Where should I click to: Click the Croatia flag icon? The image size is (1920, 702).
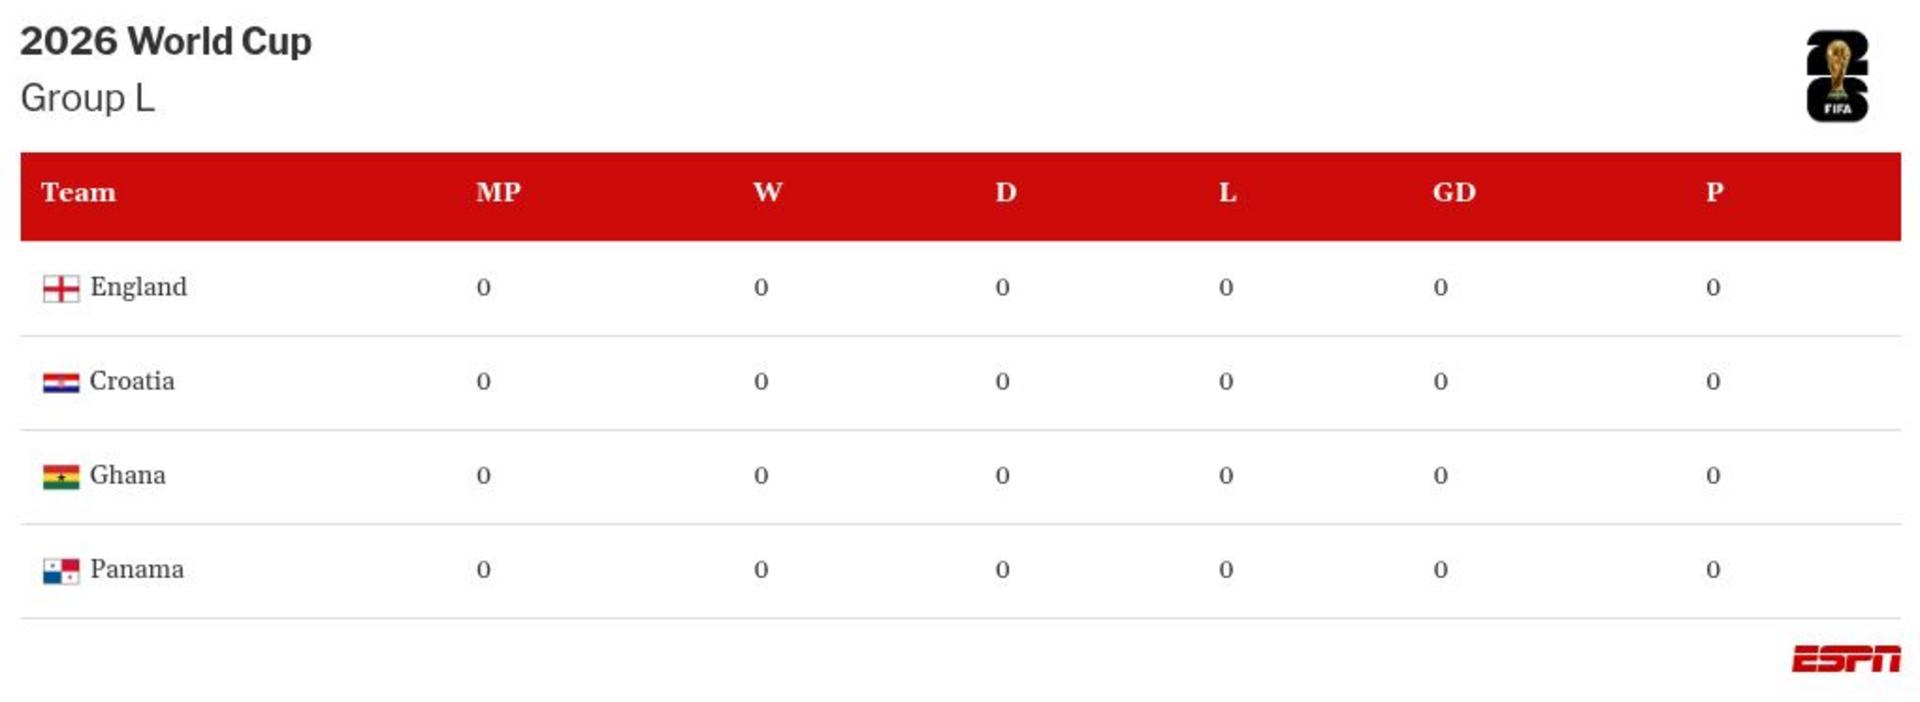61,382
